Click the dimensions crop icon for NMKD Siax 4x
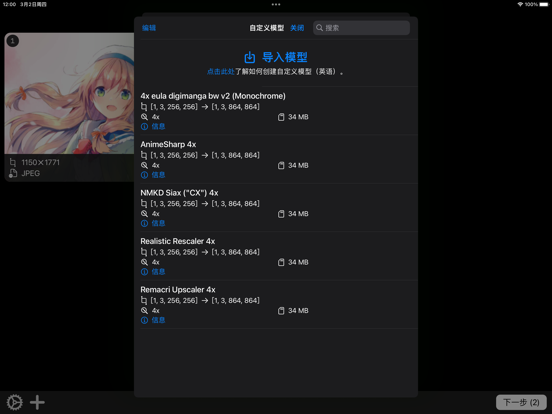This screenshot has width=552, height=414. click(144, 204)
